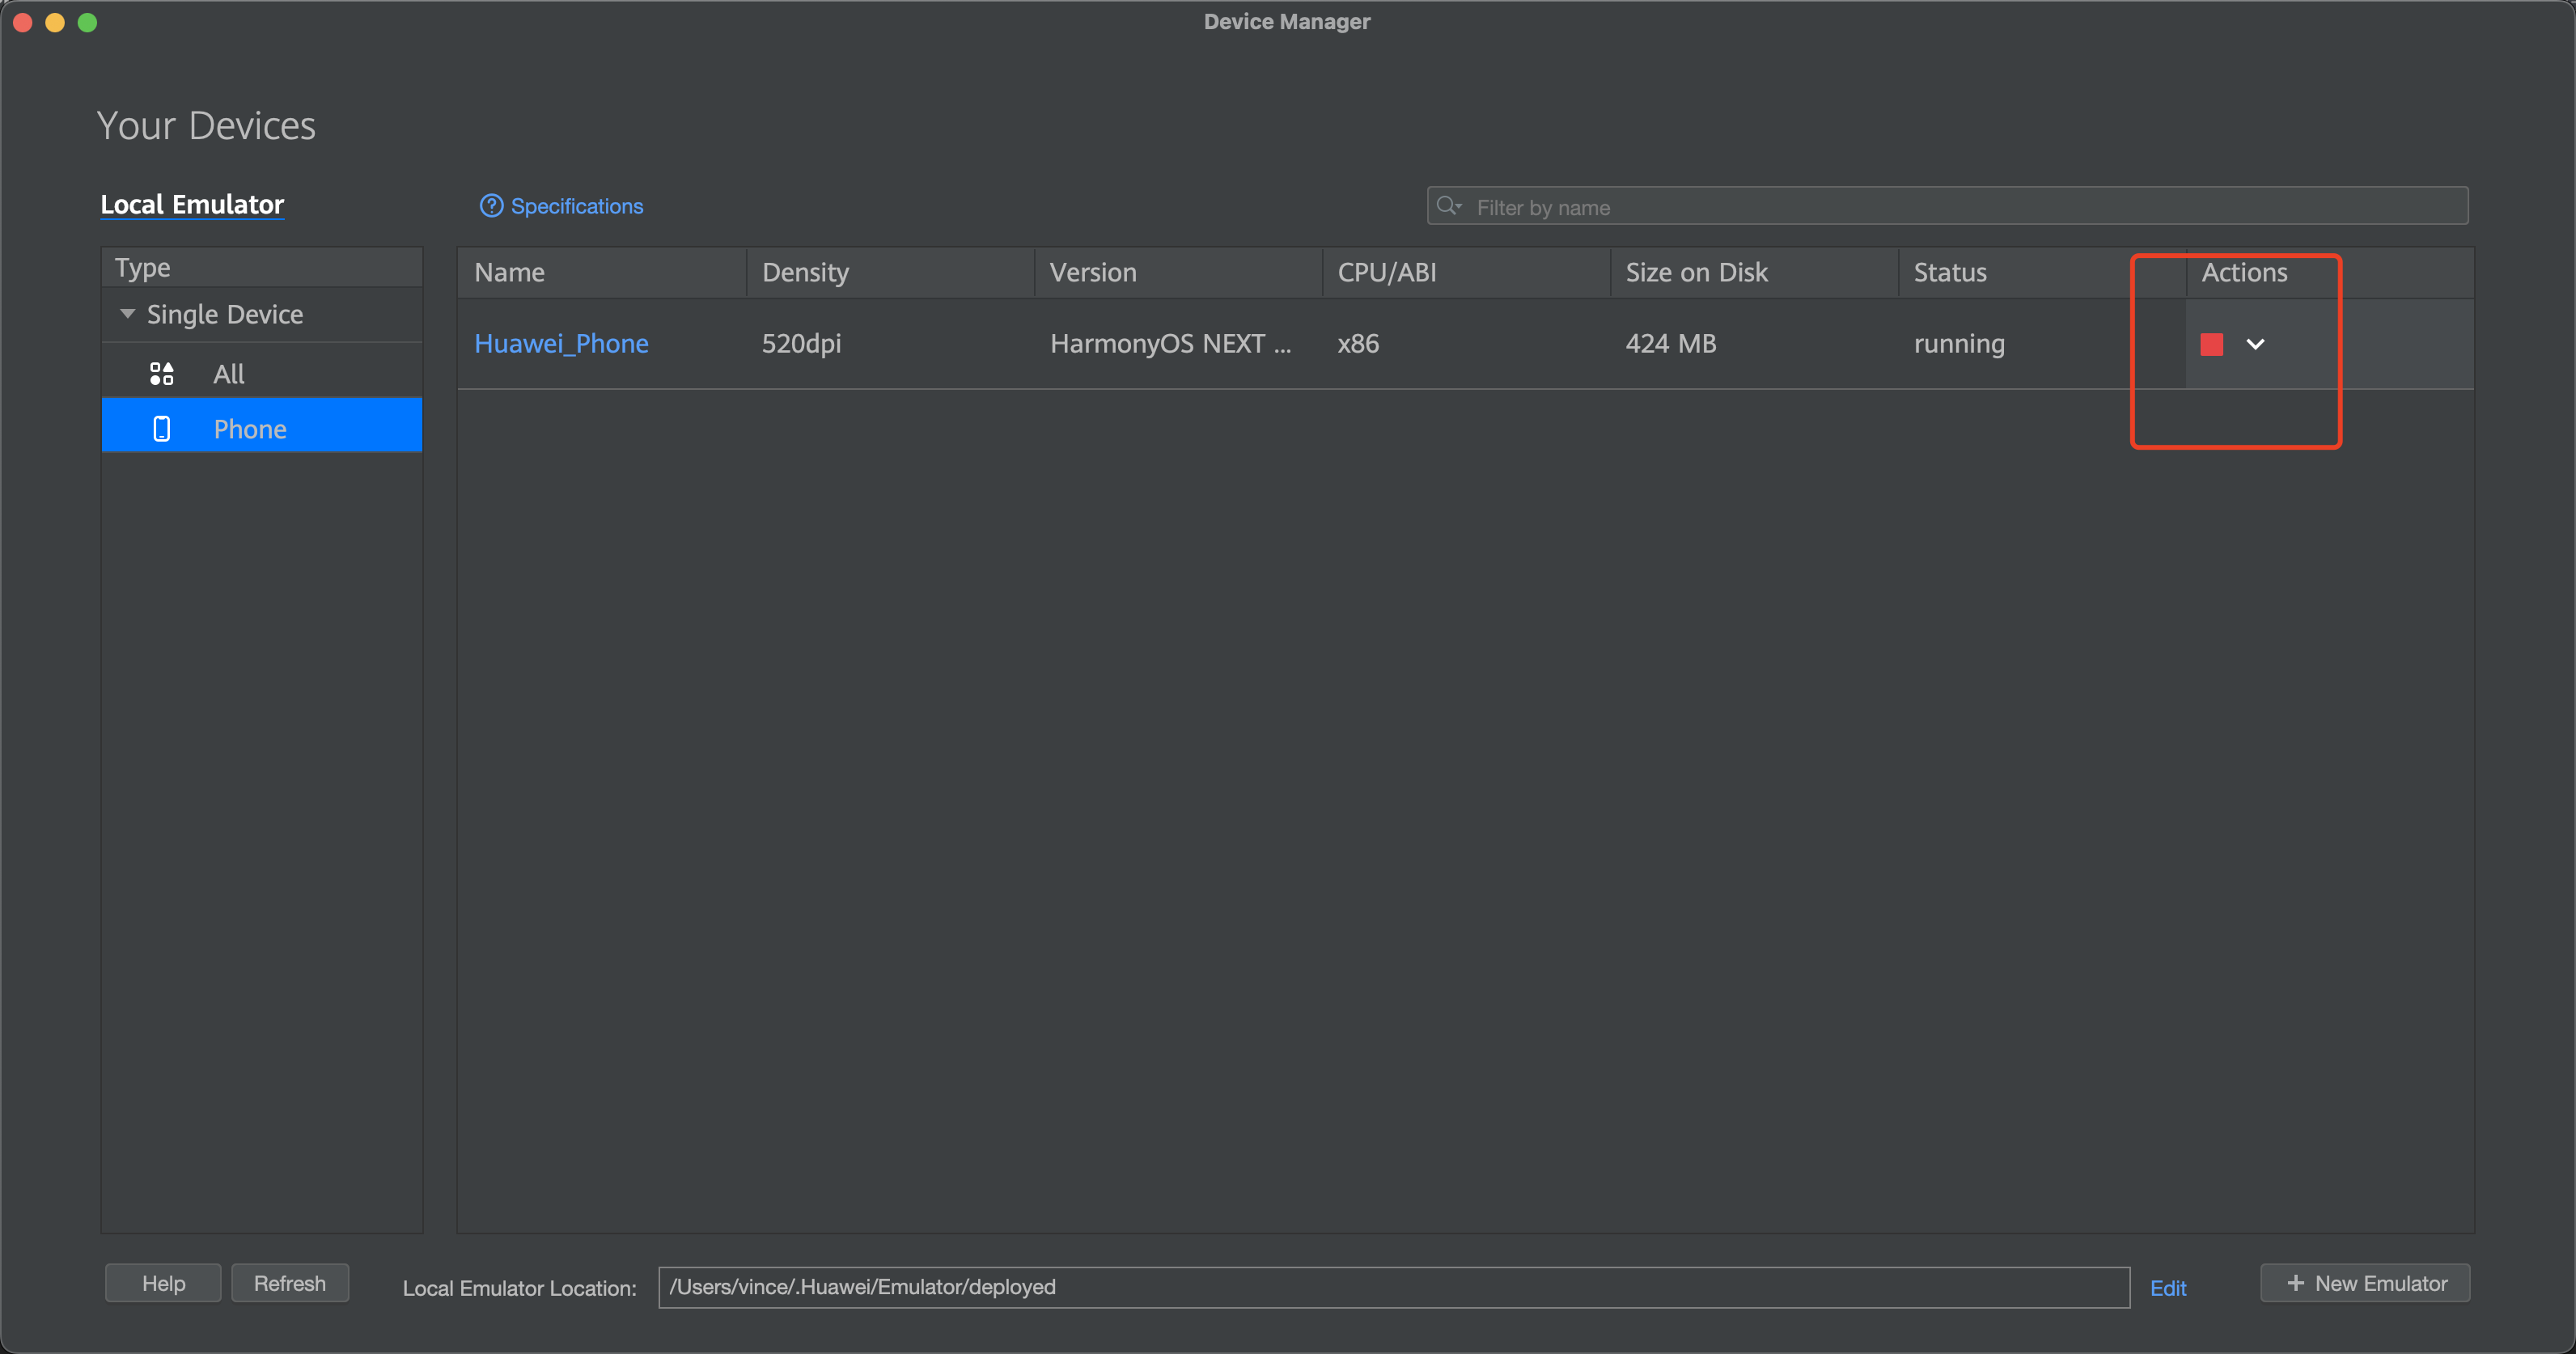Create a New Emulator
The height and width of the screenshot is (1354, 2576).
point(2365,1283)
